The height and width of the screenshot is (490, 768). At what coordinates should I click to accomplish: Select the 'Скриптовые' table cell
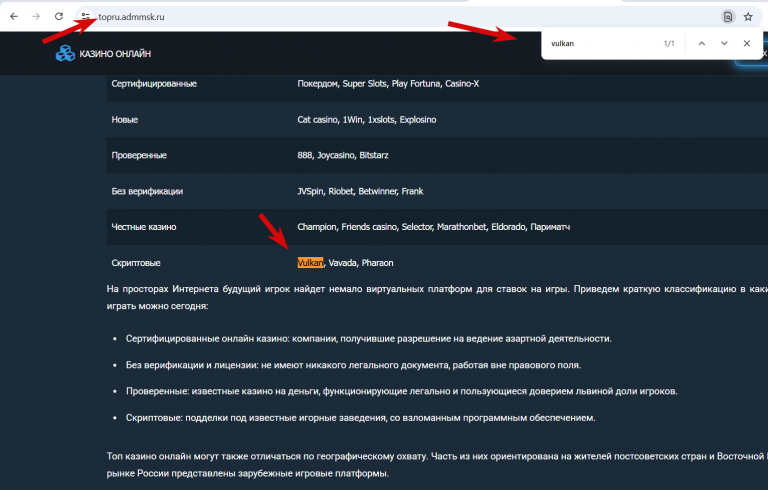(x=136, y=263)
